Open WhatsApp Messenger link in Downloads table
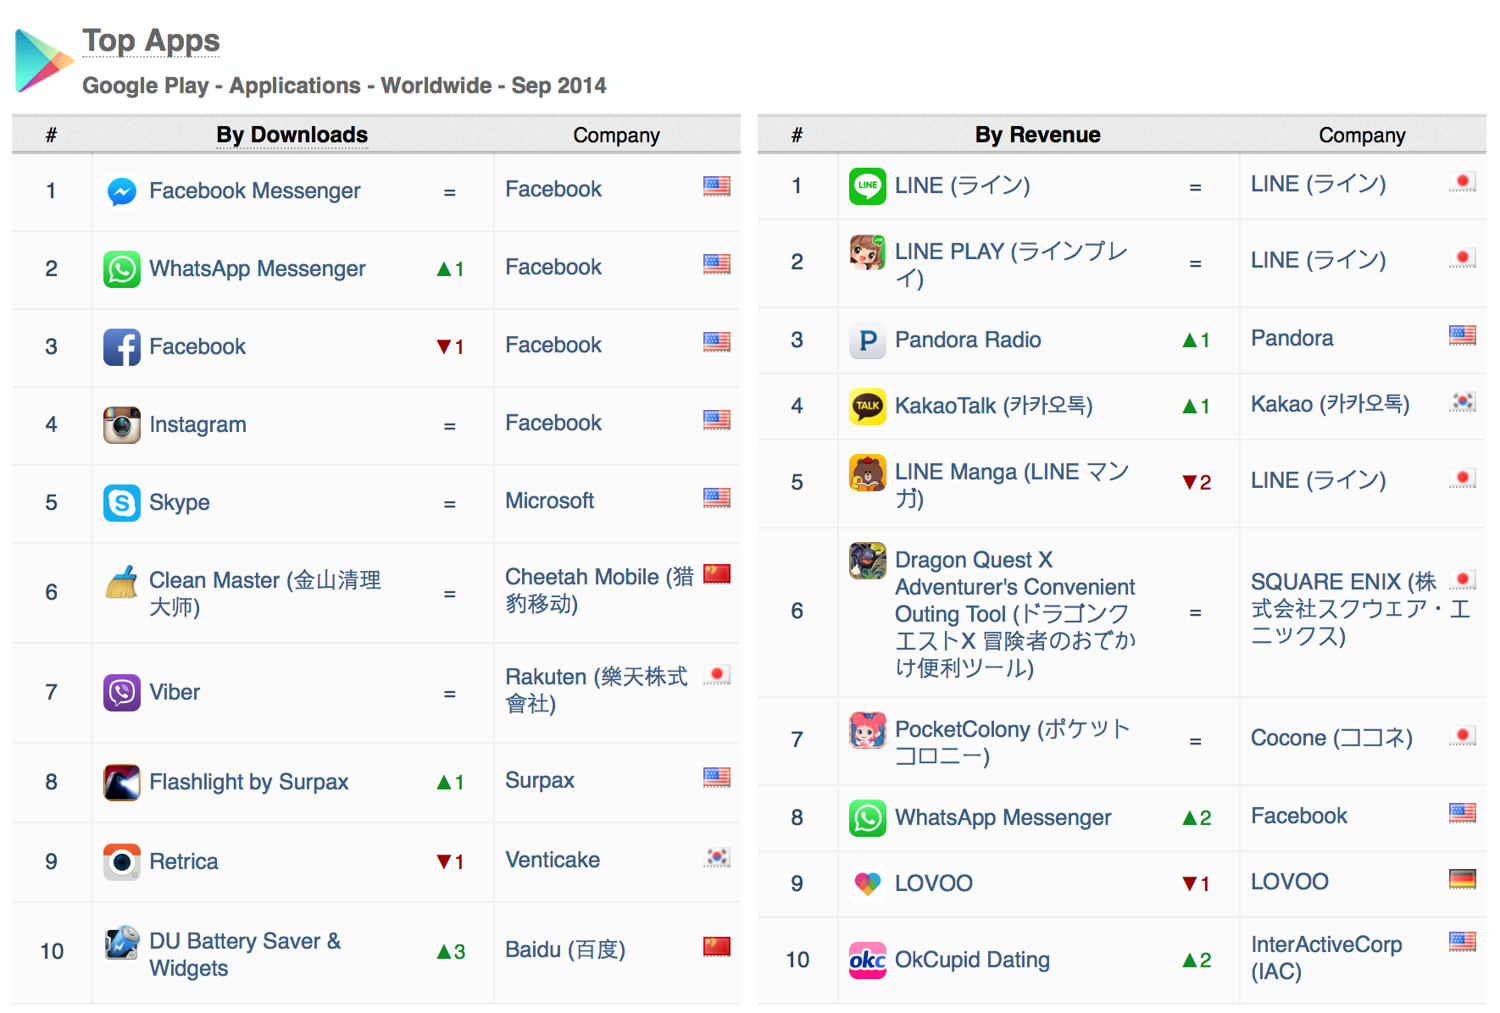 pos(257,269)
